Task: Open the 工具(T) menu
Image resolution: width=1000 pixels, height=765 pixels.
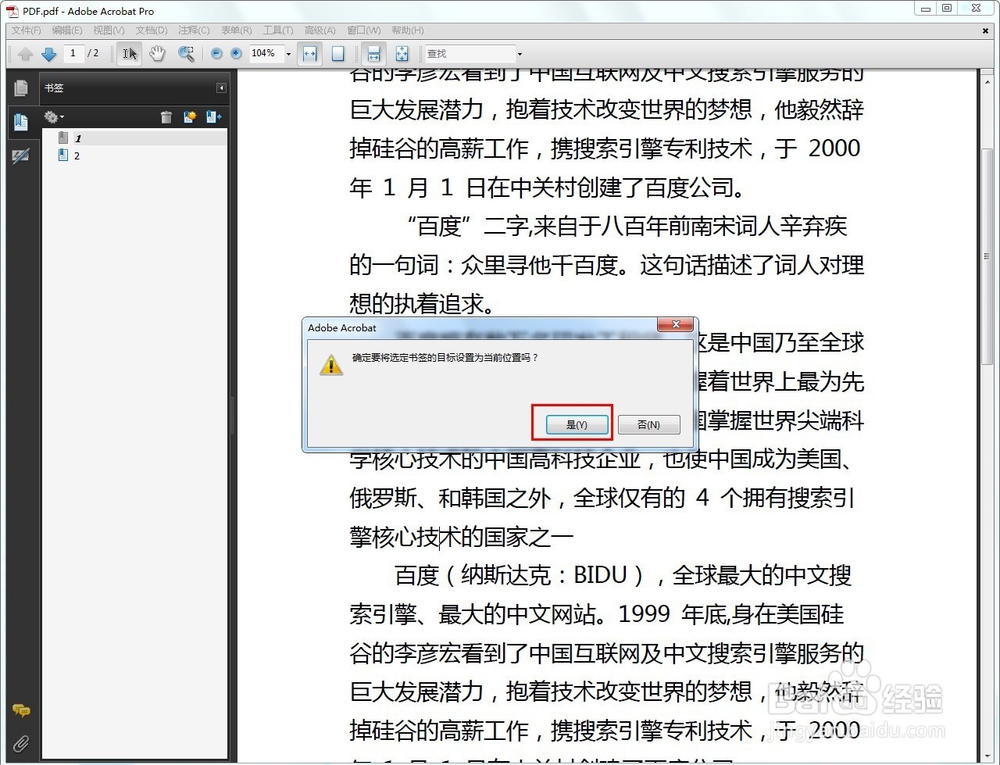Action: point(278,30)
